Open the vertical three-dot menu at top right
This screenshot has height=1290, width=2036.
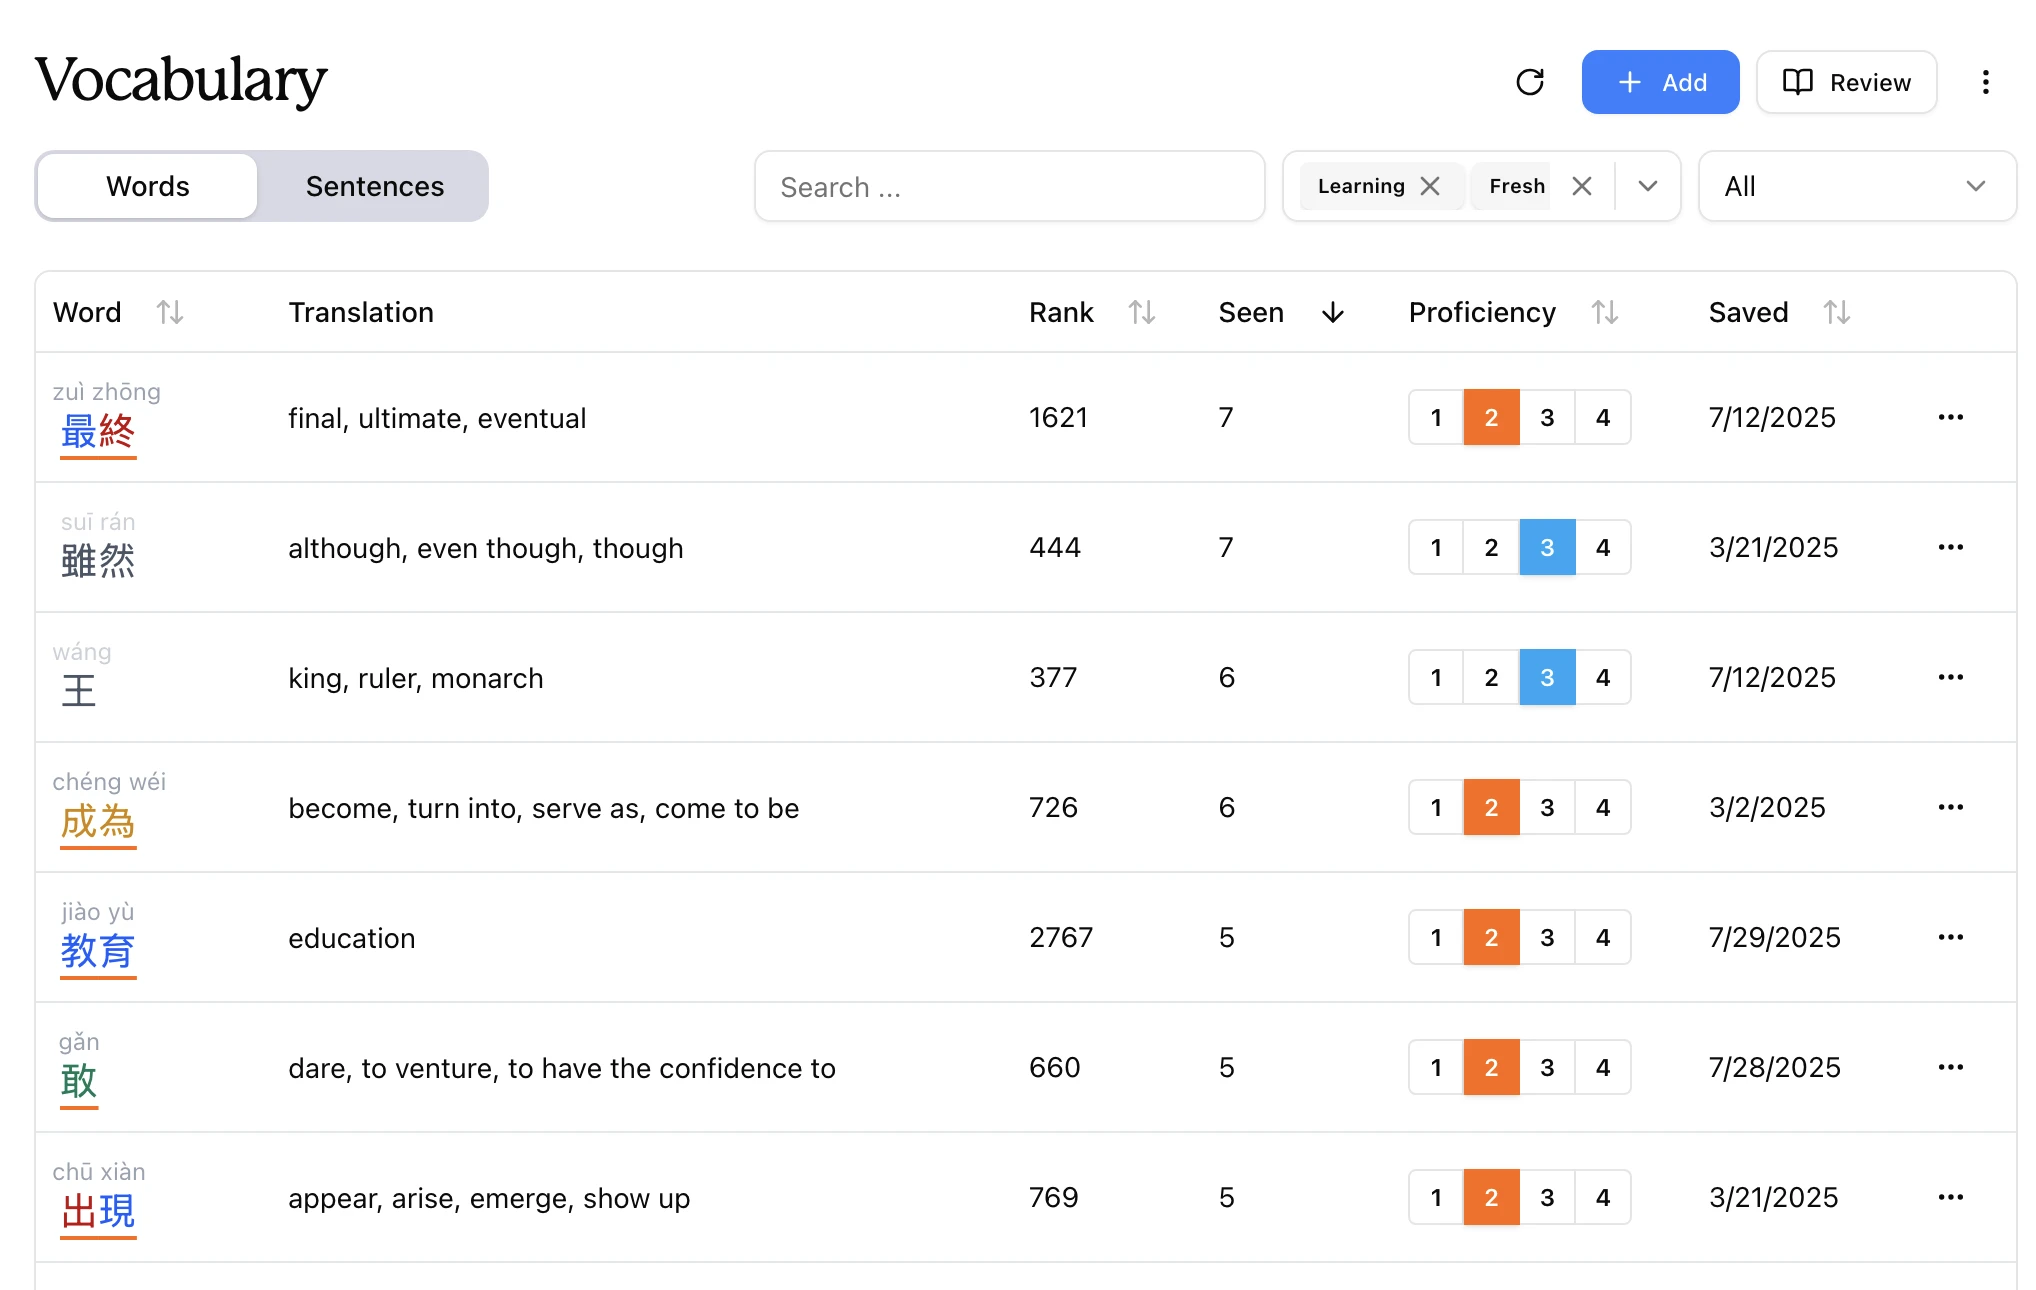coord(1985,82)
